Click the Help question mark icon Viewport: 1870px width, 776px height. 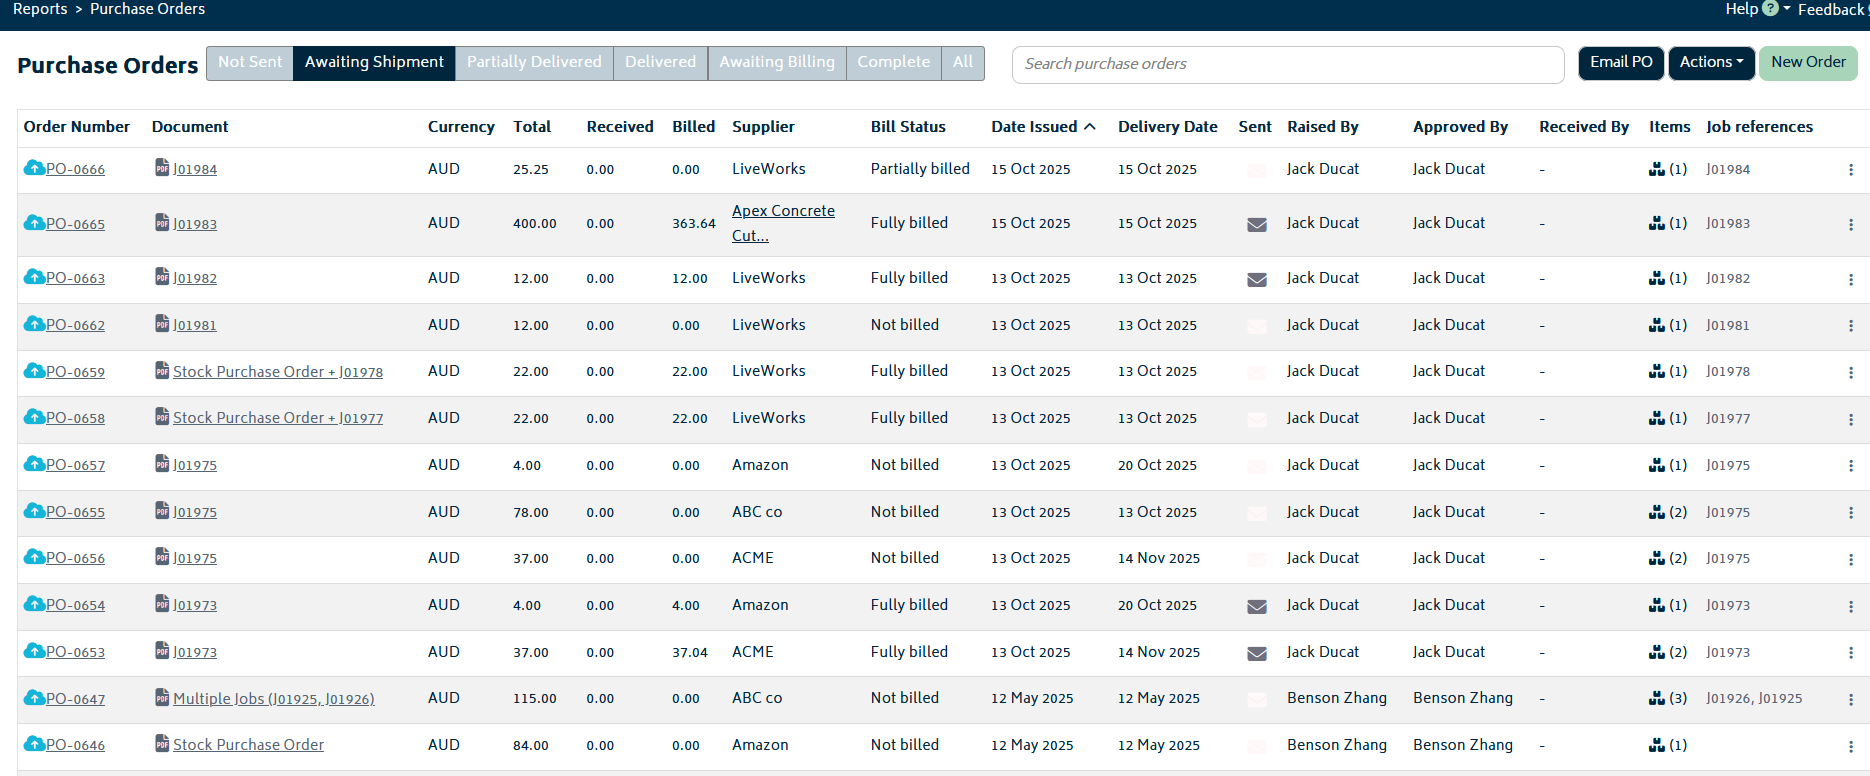pos(1770,9)
